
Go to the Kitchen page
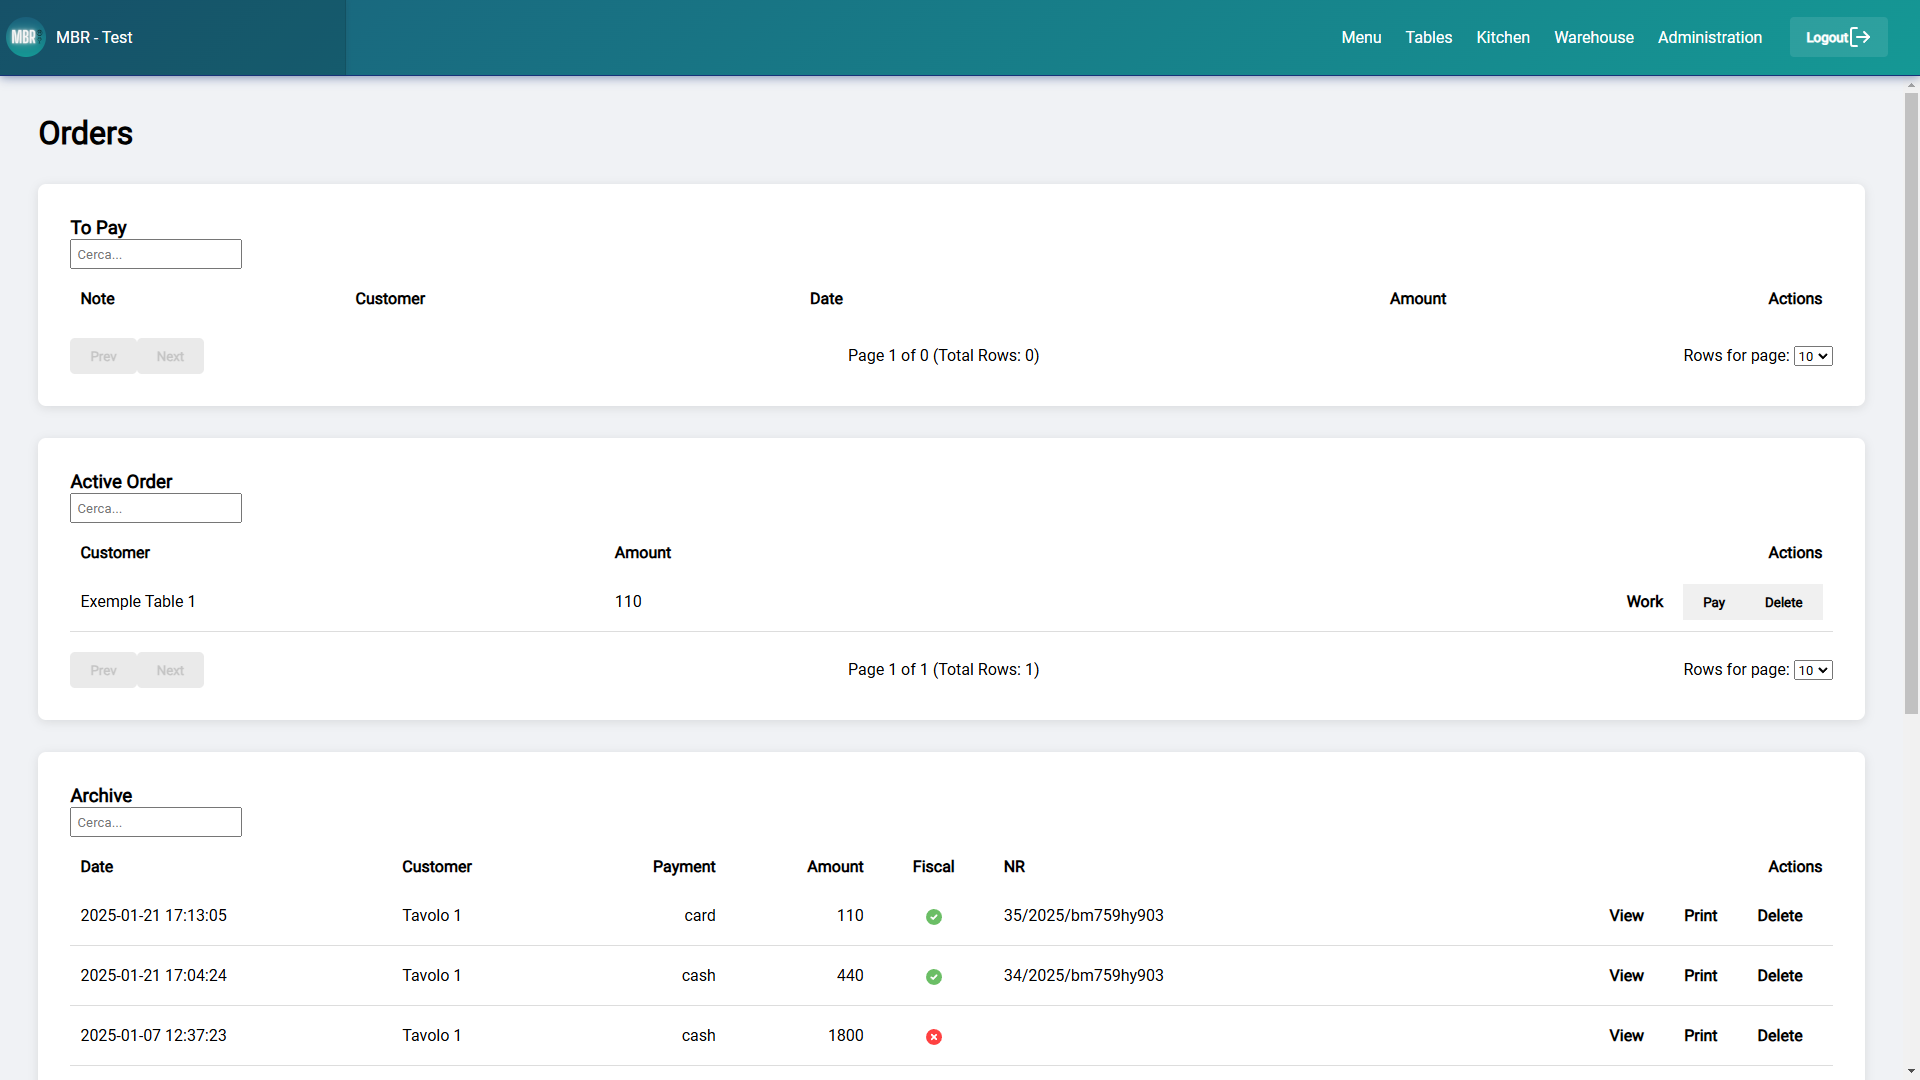pos(1502,37)
